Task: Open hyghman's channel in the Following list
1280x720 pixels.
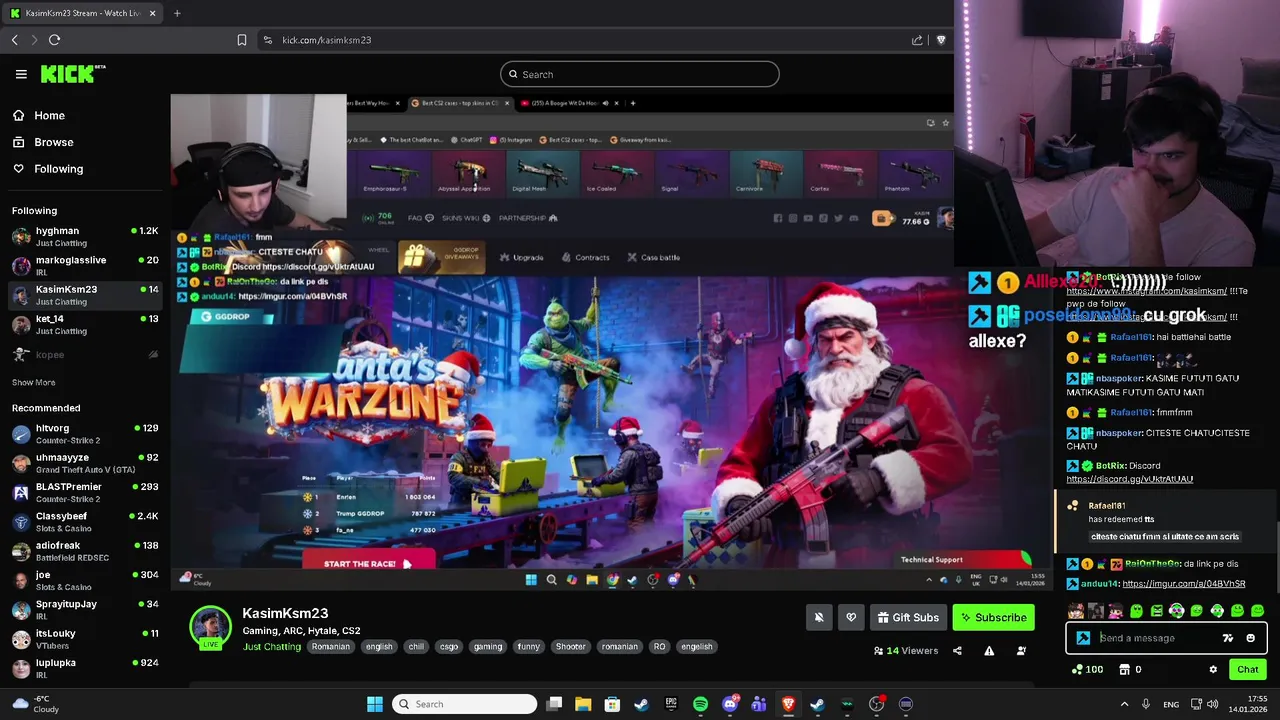Action: 85,236
